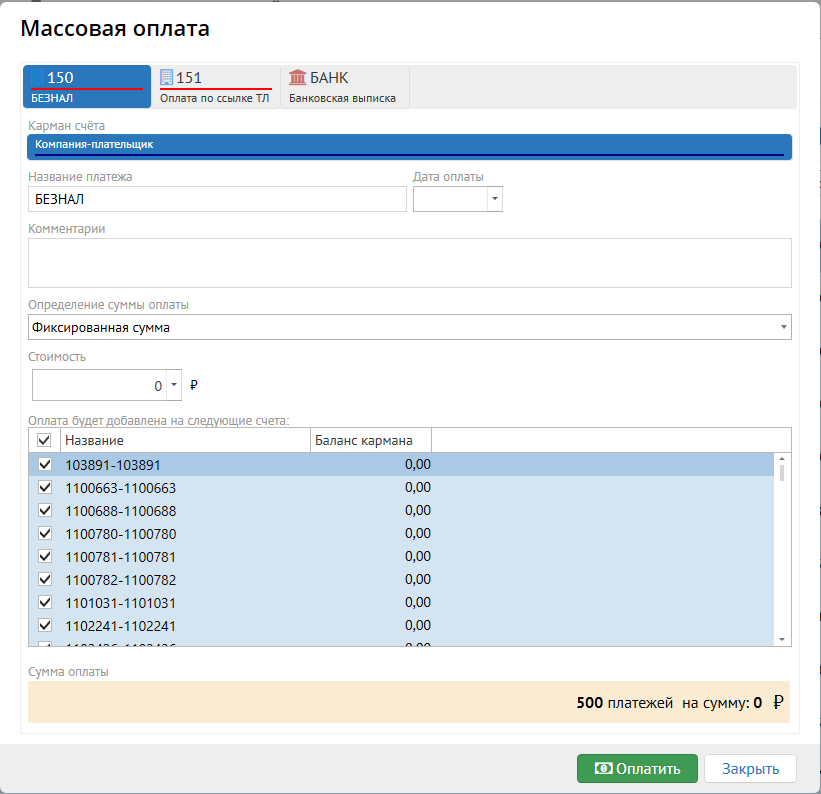Screen dimensions: 821x794
Task: Open the Стоимость amount dropdown arrow
Action: (174, 385)
